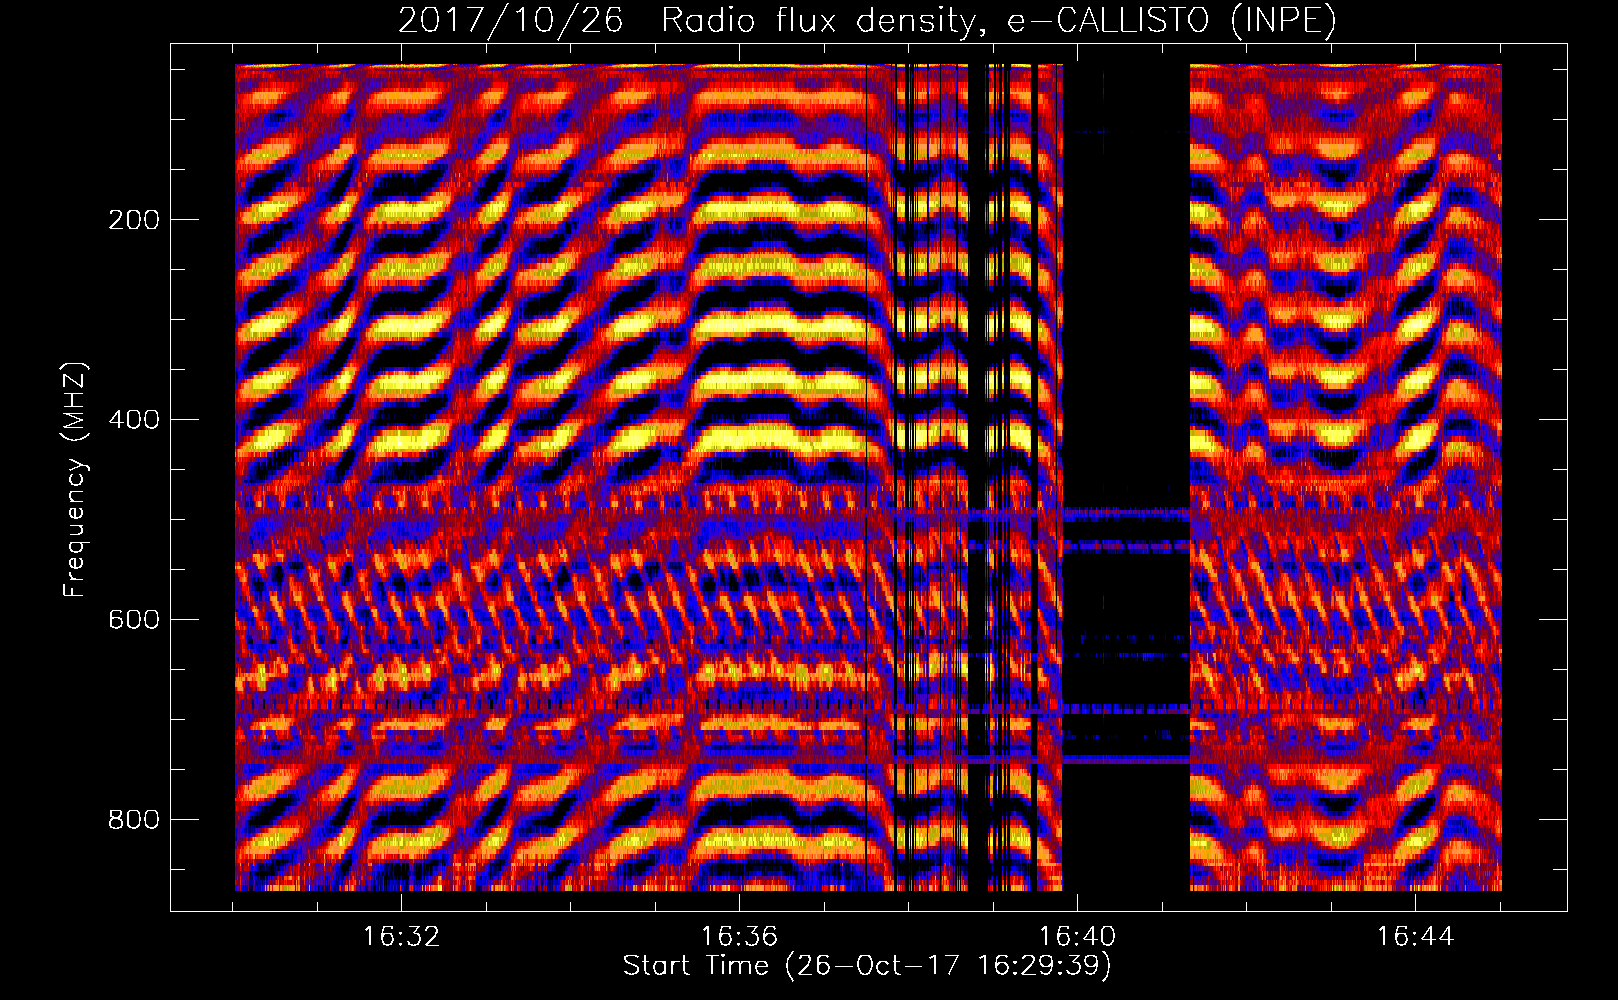Click the 16:44 time tick label
This screenshot has width=1618, height=1000.
(x=1415, y=937)
